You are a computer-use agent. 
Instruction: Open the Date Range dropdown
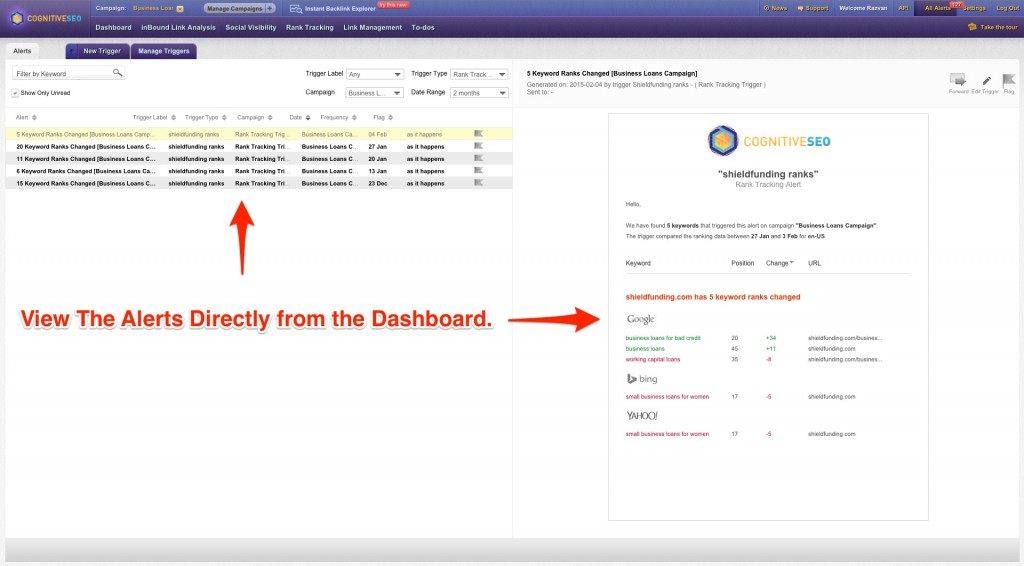point(479,92)
